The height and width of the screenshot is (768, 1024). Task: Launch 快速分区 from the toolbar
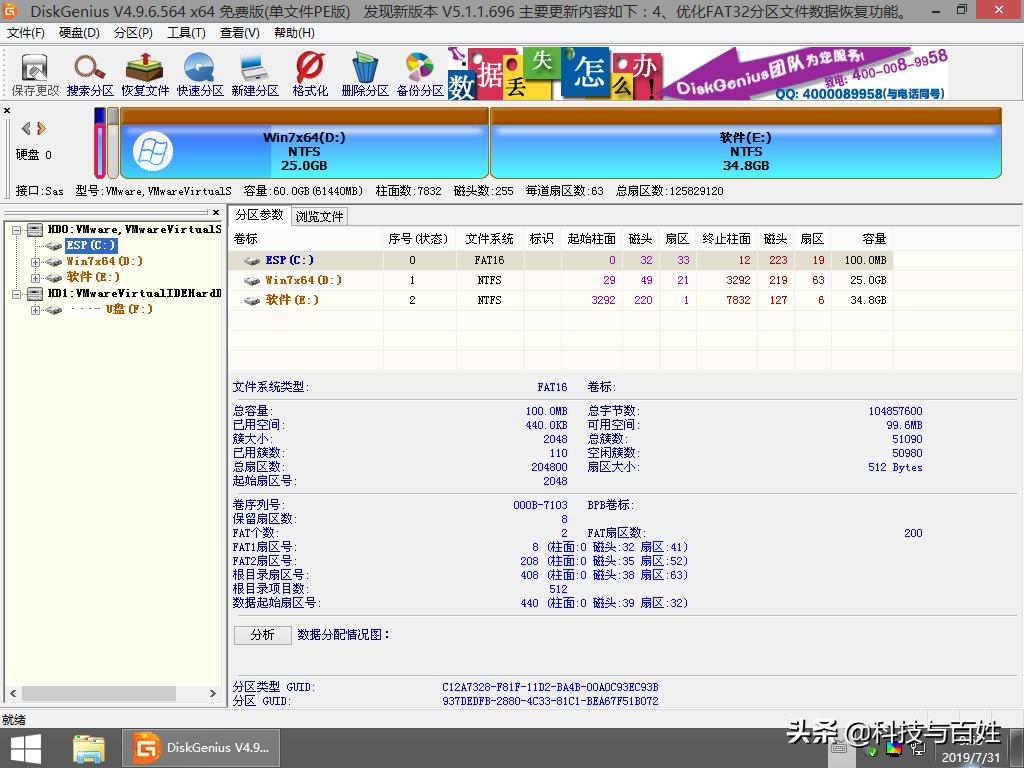199,74
